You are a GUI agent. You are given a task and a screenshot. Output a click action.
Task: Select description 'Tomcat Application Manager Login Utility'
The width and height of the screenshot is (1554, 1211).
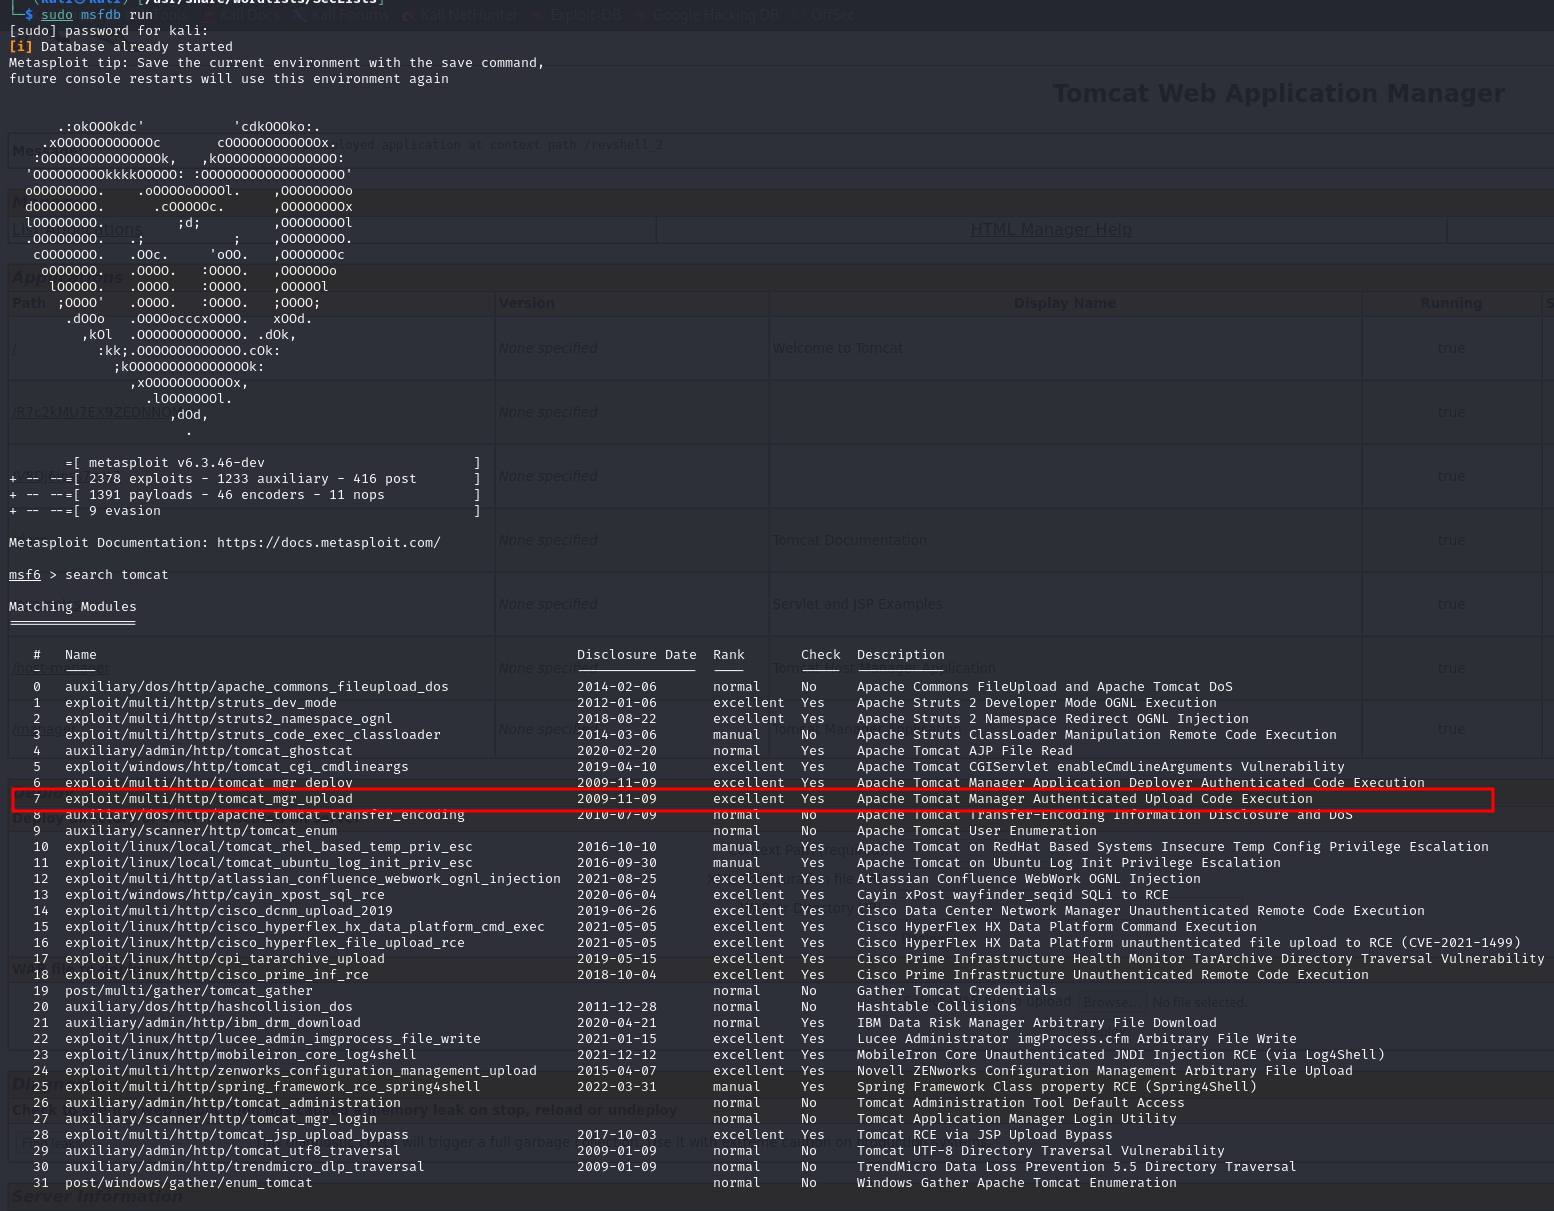1017,1119
